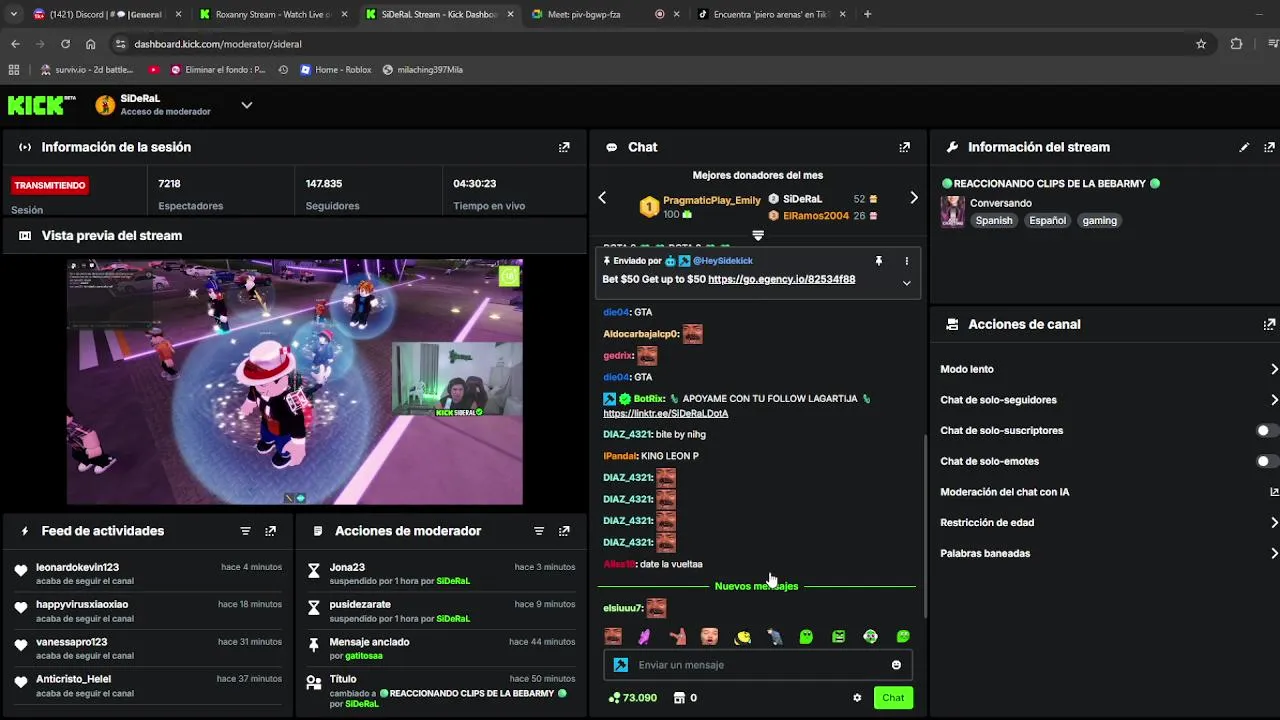Click chat username DIAZ_4321 bite message

tap(627, 434)
